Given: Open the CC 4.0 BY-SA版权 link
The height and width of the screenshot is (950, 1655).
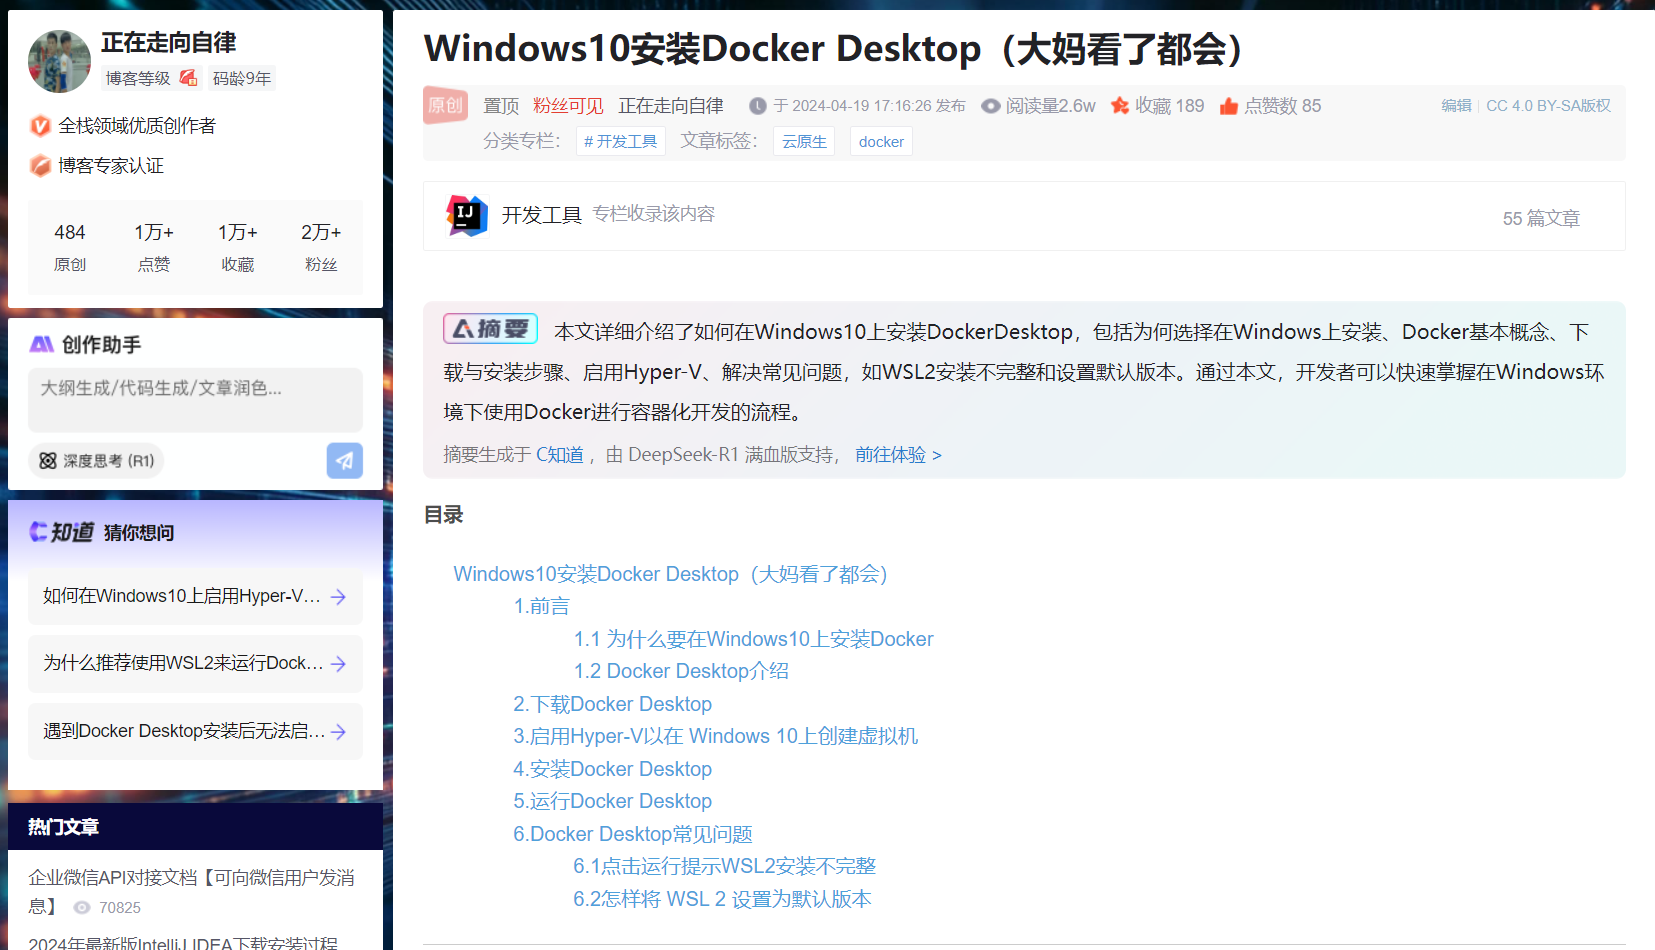Looking at the screenshot, I should click(1548, 105).
